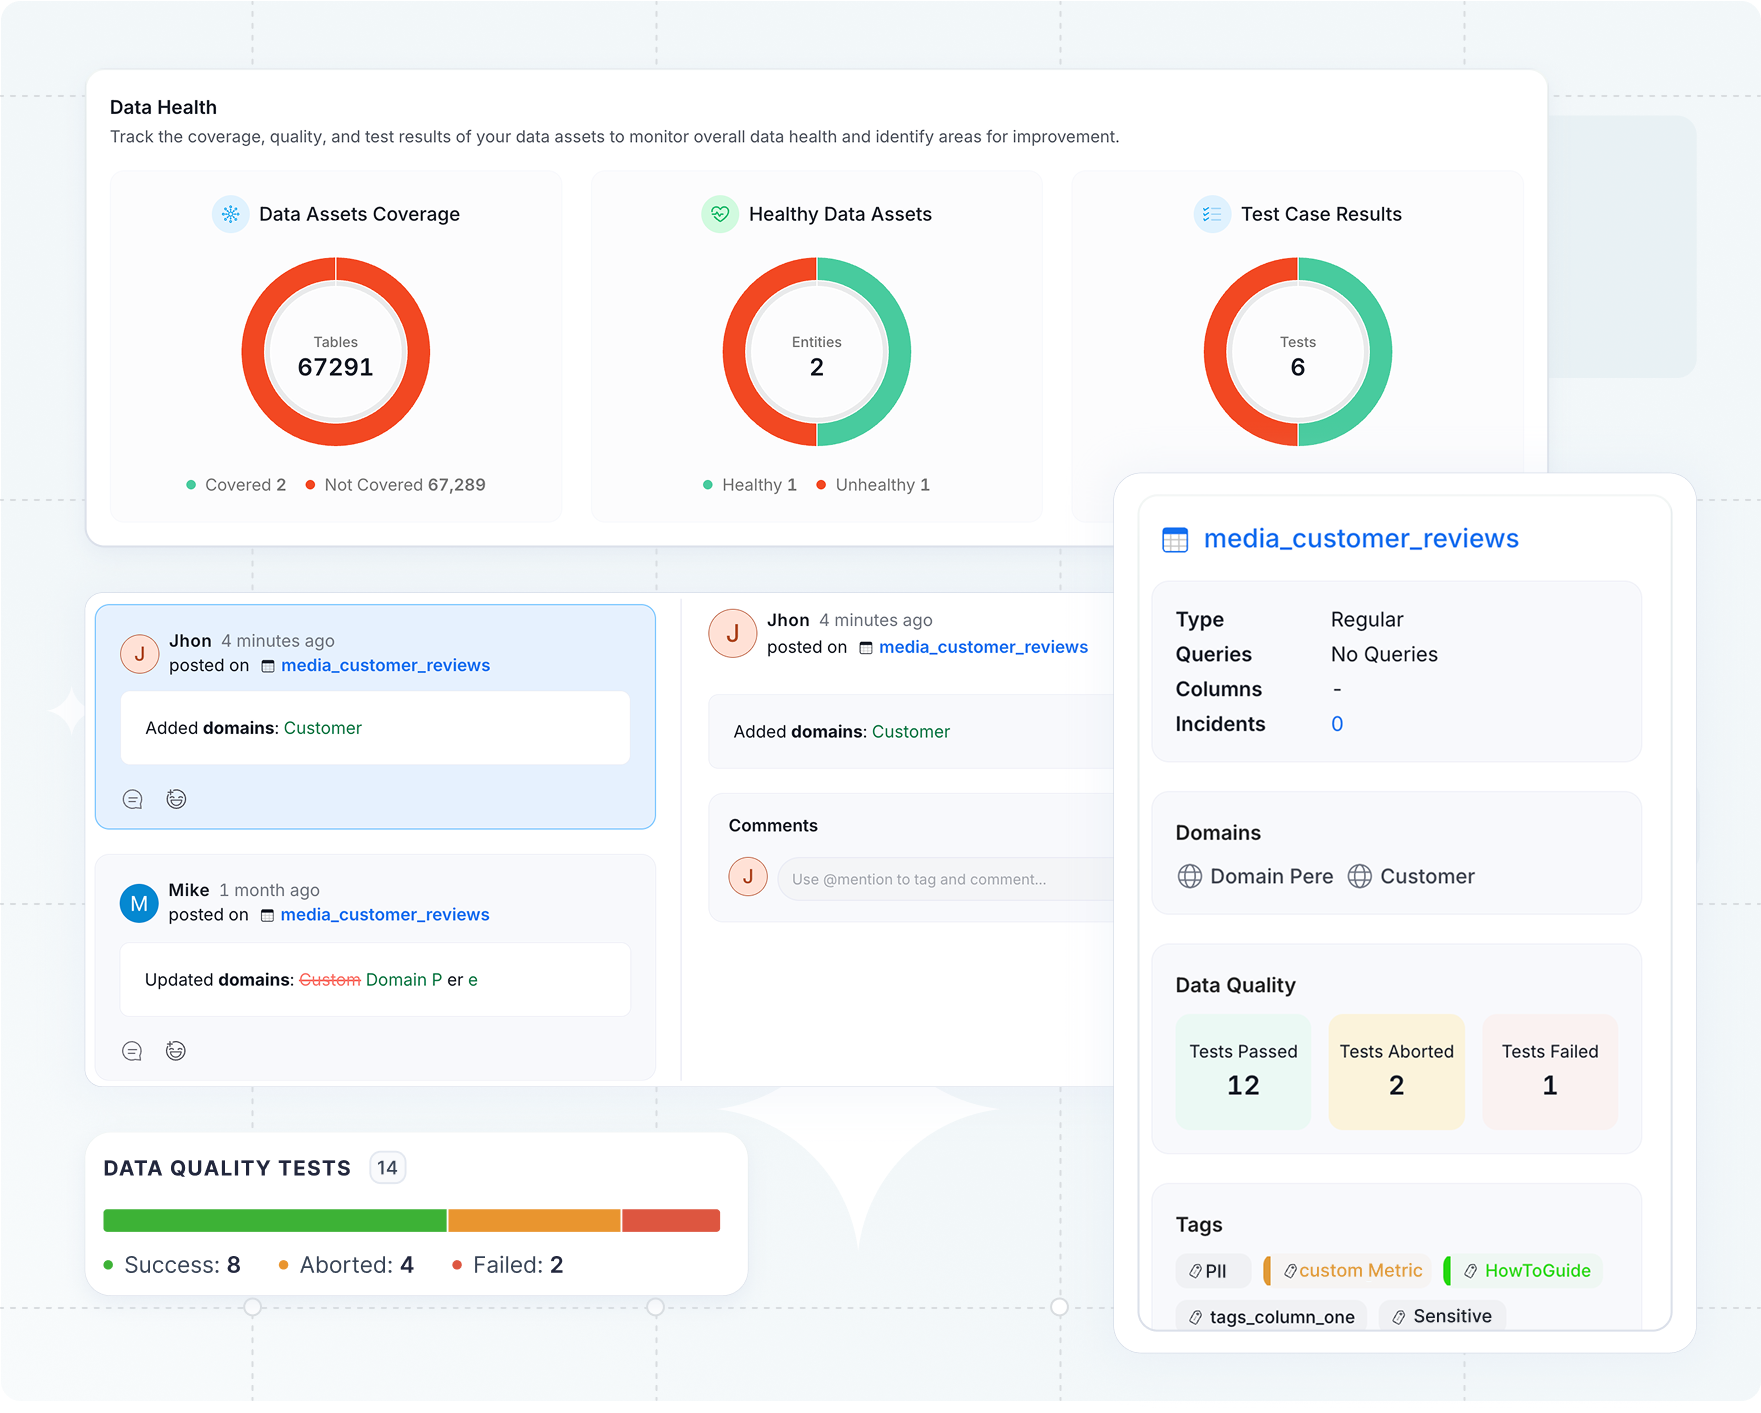This screenshot has height=1413, width=1761.
Task: Open media_customer_reviews title in details panel
Action: (x=1360, y=539)
